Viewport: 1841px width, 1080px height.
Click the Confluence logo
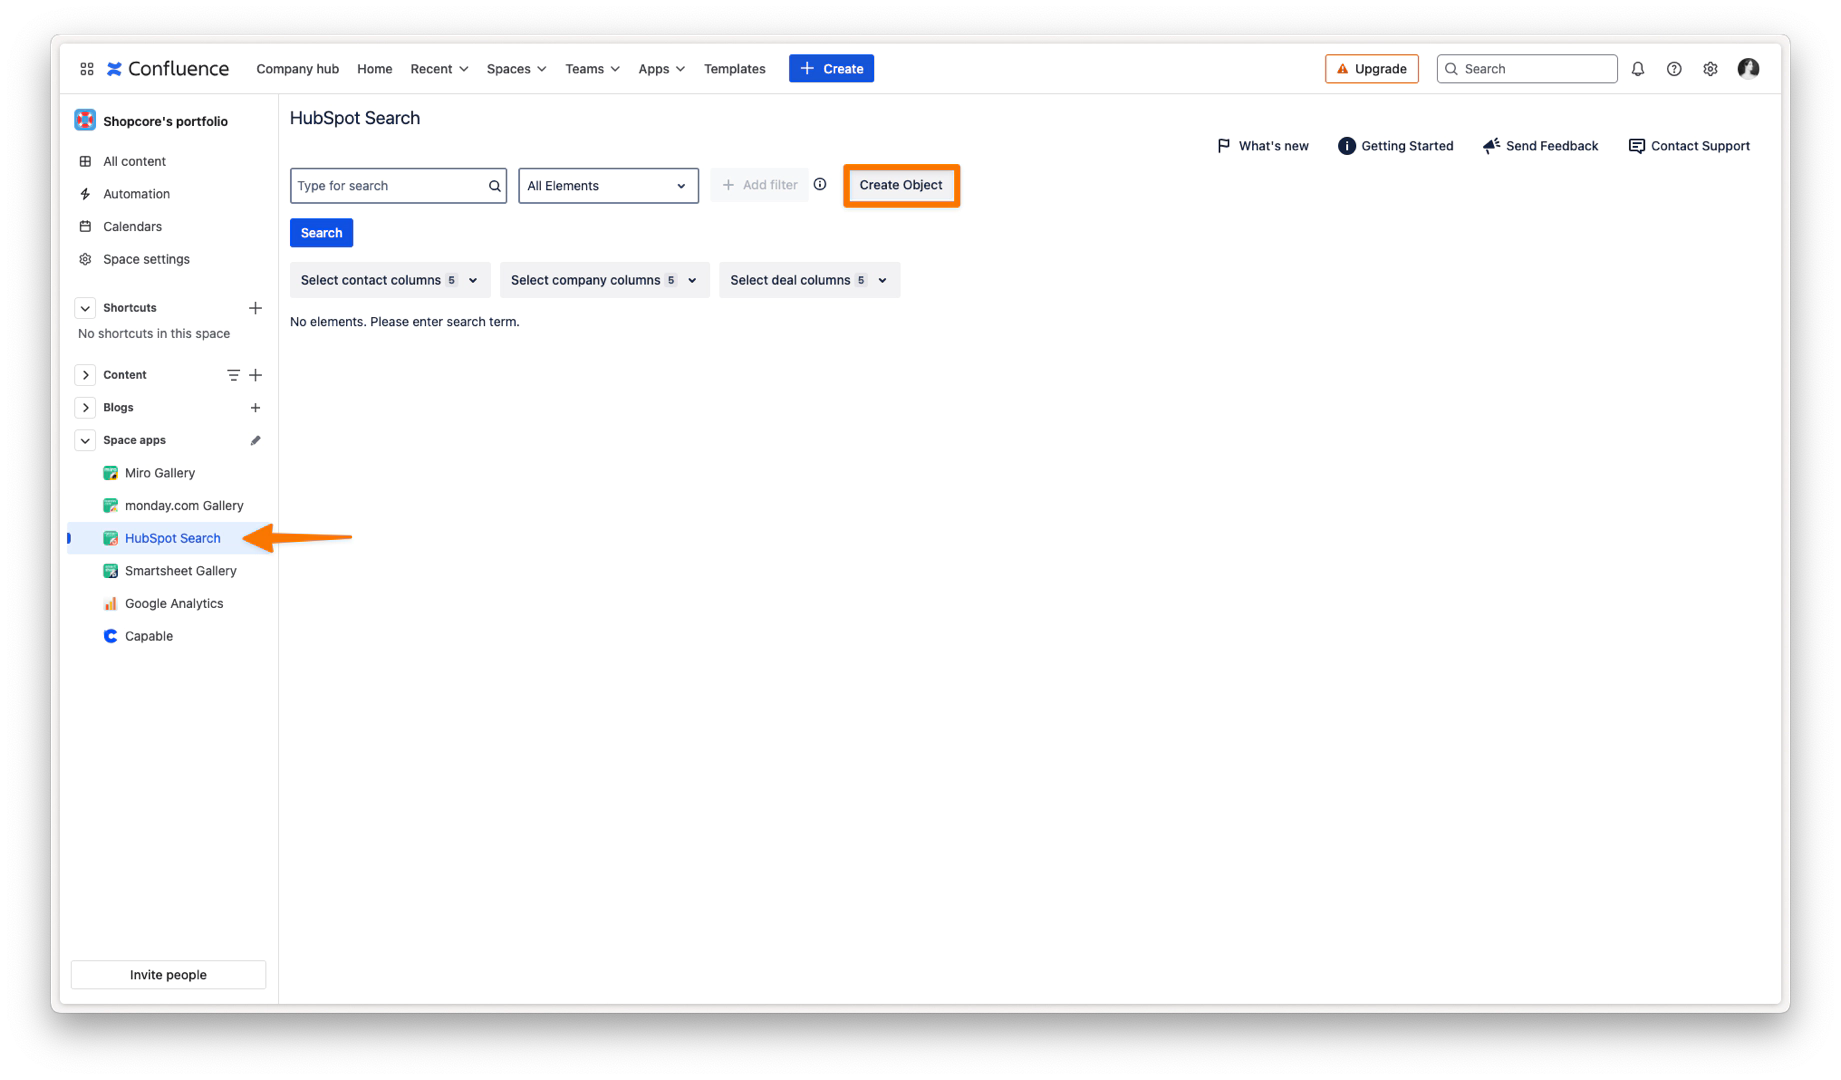tap(168, 69)
